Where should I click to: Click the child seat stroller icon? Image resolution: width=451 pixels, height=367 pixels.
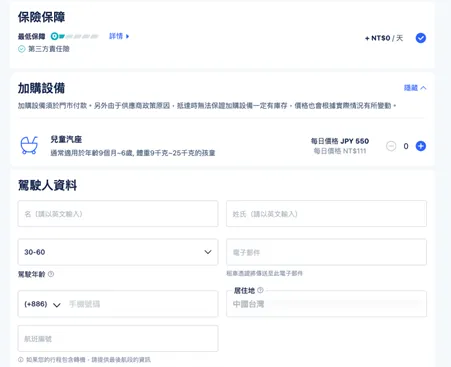point(29,145)
